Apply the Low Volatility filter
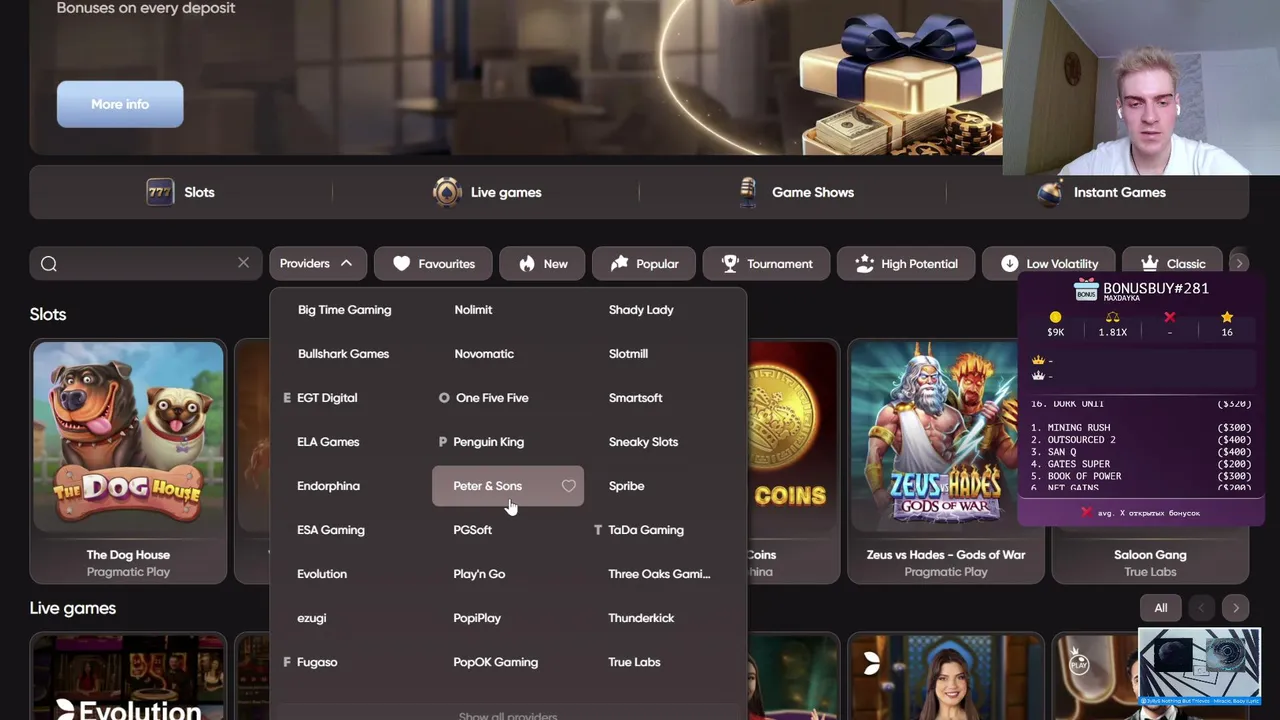The height and width of the screenshot is (720, 1280). [x=1048, y=264]
